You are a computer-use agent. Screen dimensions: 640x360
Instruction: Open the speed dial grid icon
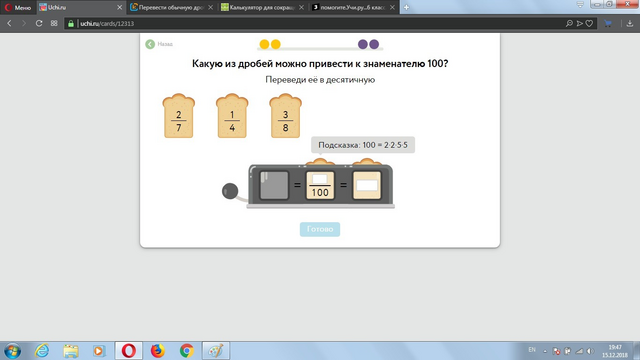coord(54,24)
